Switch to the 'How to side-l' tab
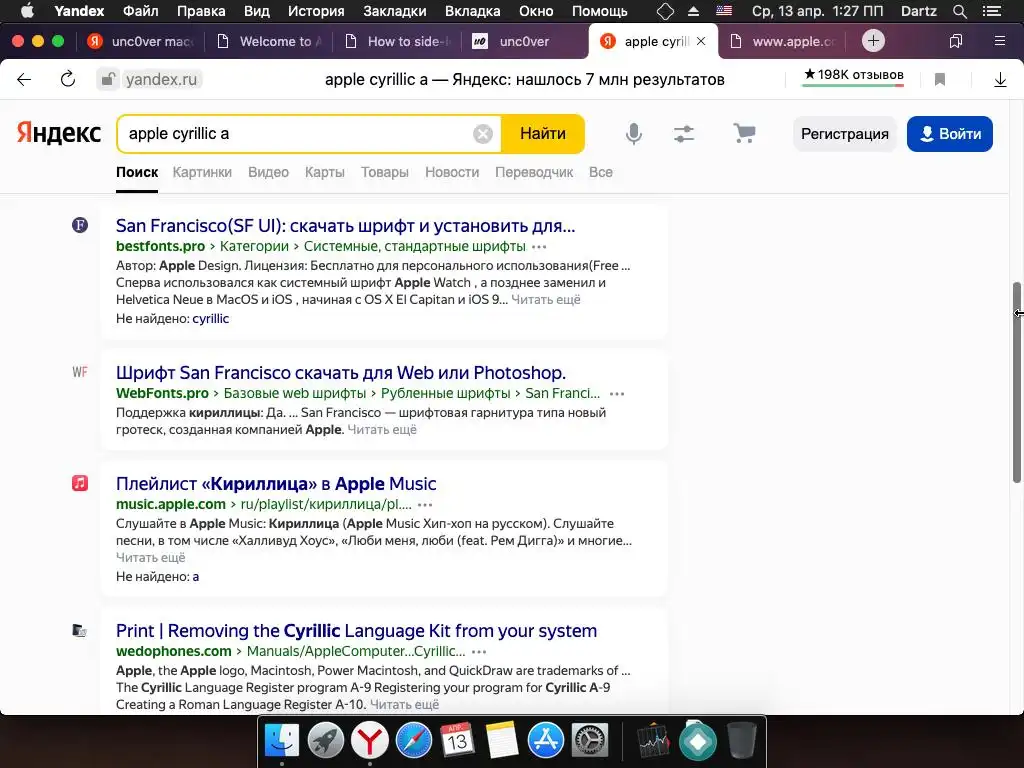The width and height of the screenshot is (1024, 768). pos(397,41)
